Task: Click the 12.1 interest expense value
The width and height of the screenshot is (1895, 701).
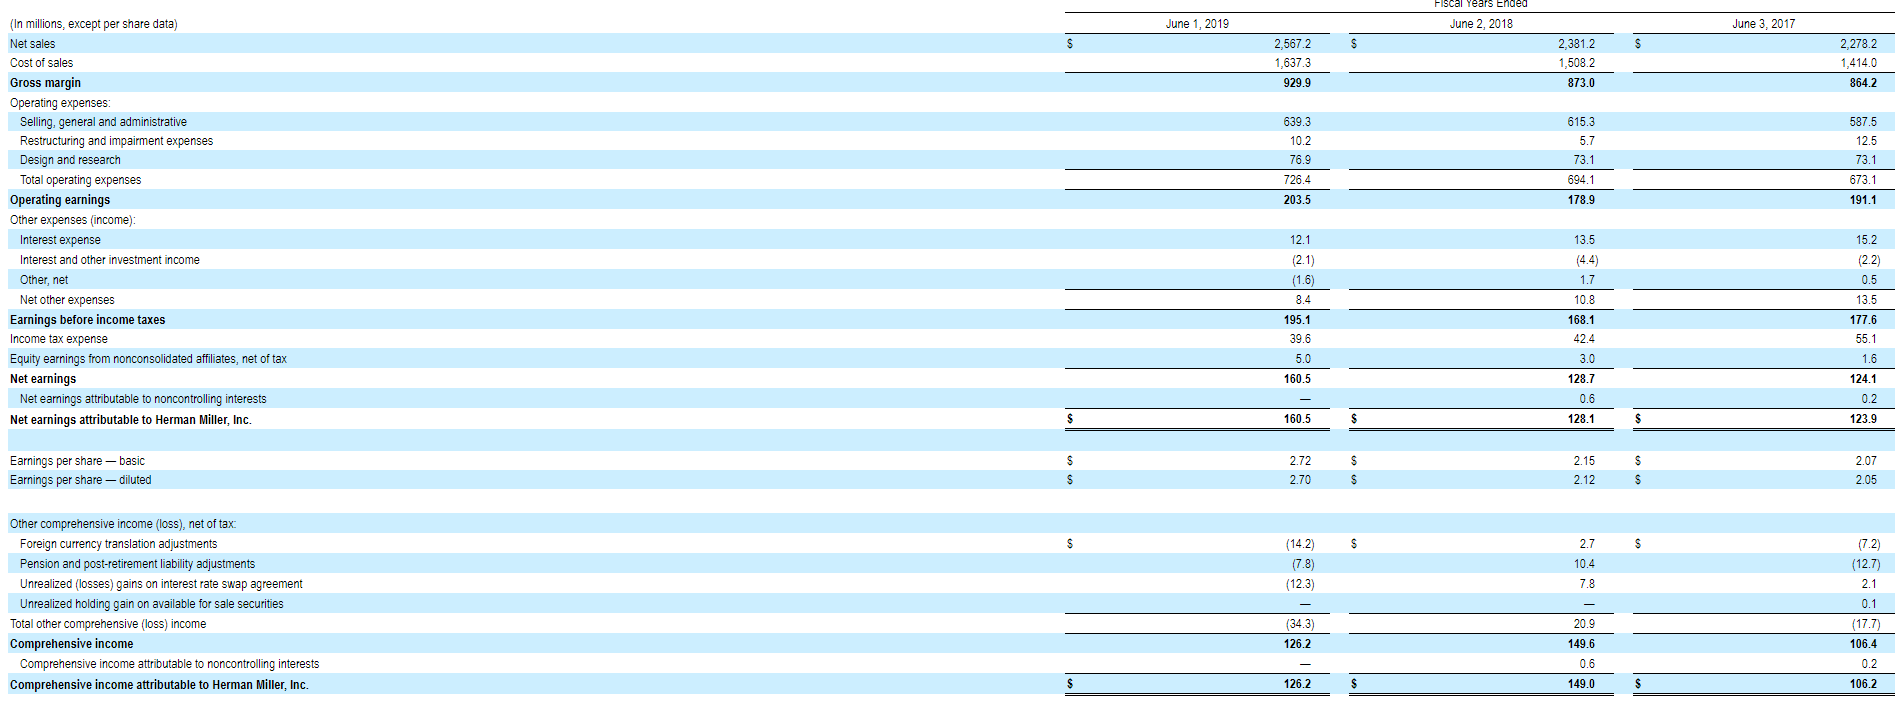Action: pos(1300,240)
